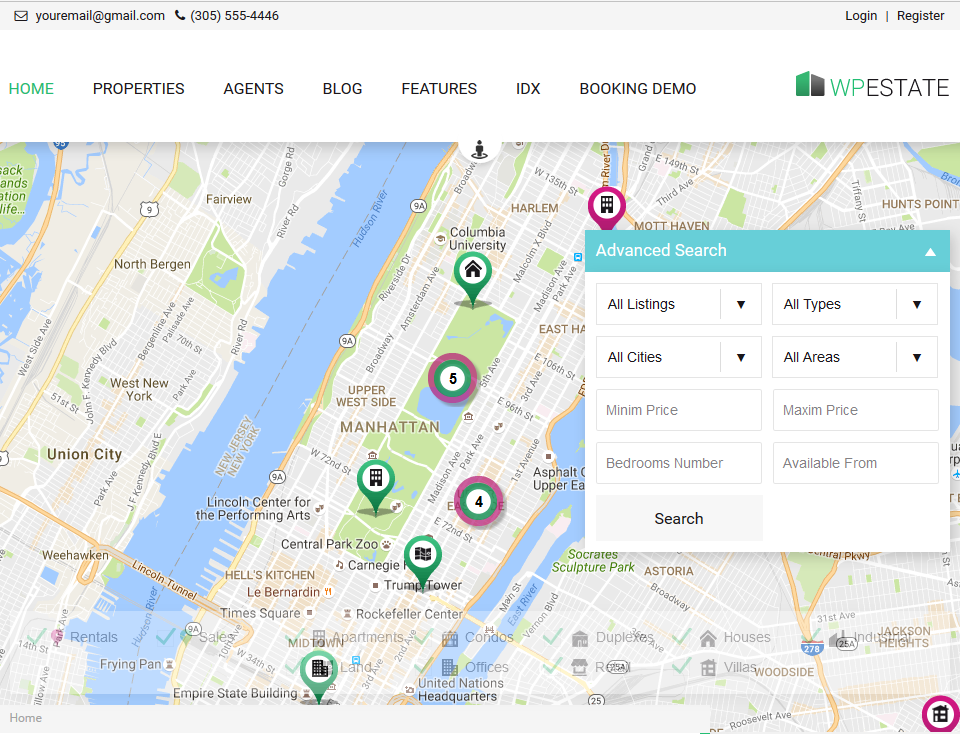This screenshot has height=734, width=960.
Task: Click the Register link
Action: 920,15
